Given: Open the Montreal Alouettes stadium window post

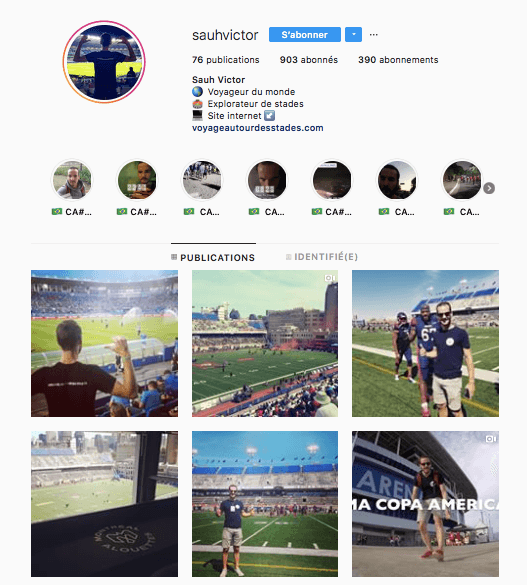Looking at the screenshot, I should click(x=104, y=504).
